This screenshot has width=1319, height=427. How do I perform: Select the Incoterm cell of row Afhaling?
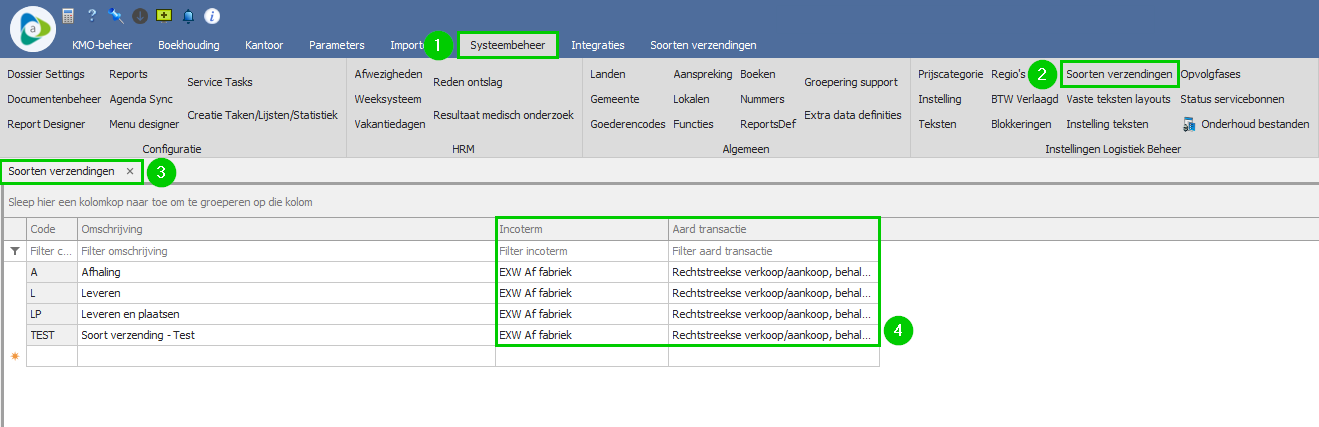pos(581,272)
